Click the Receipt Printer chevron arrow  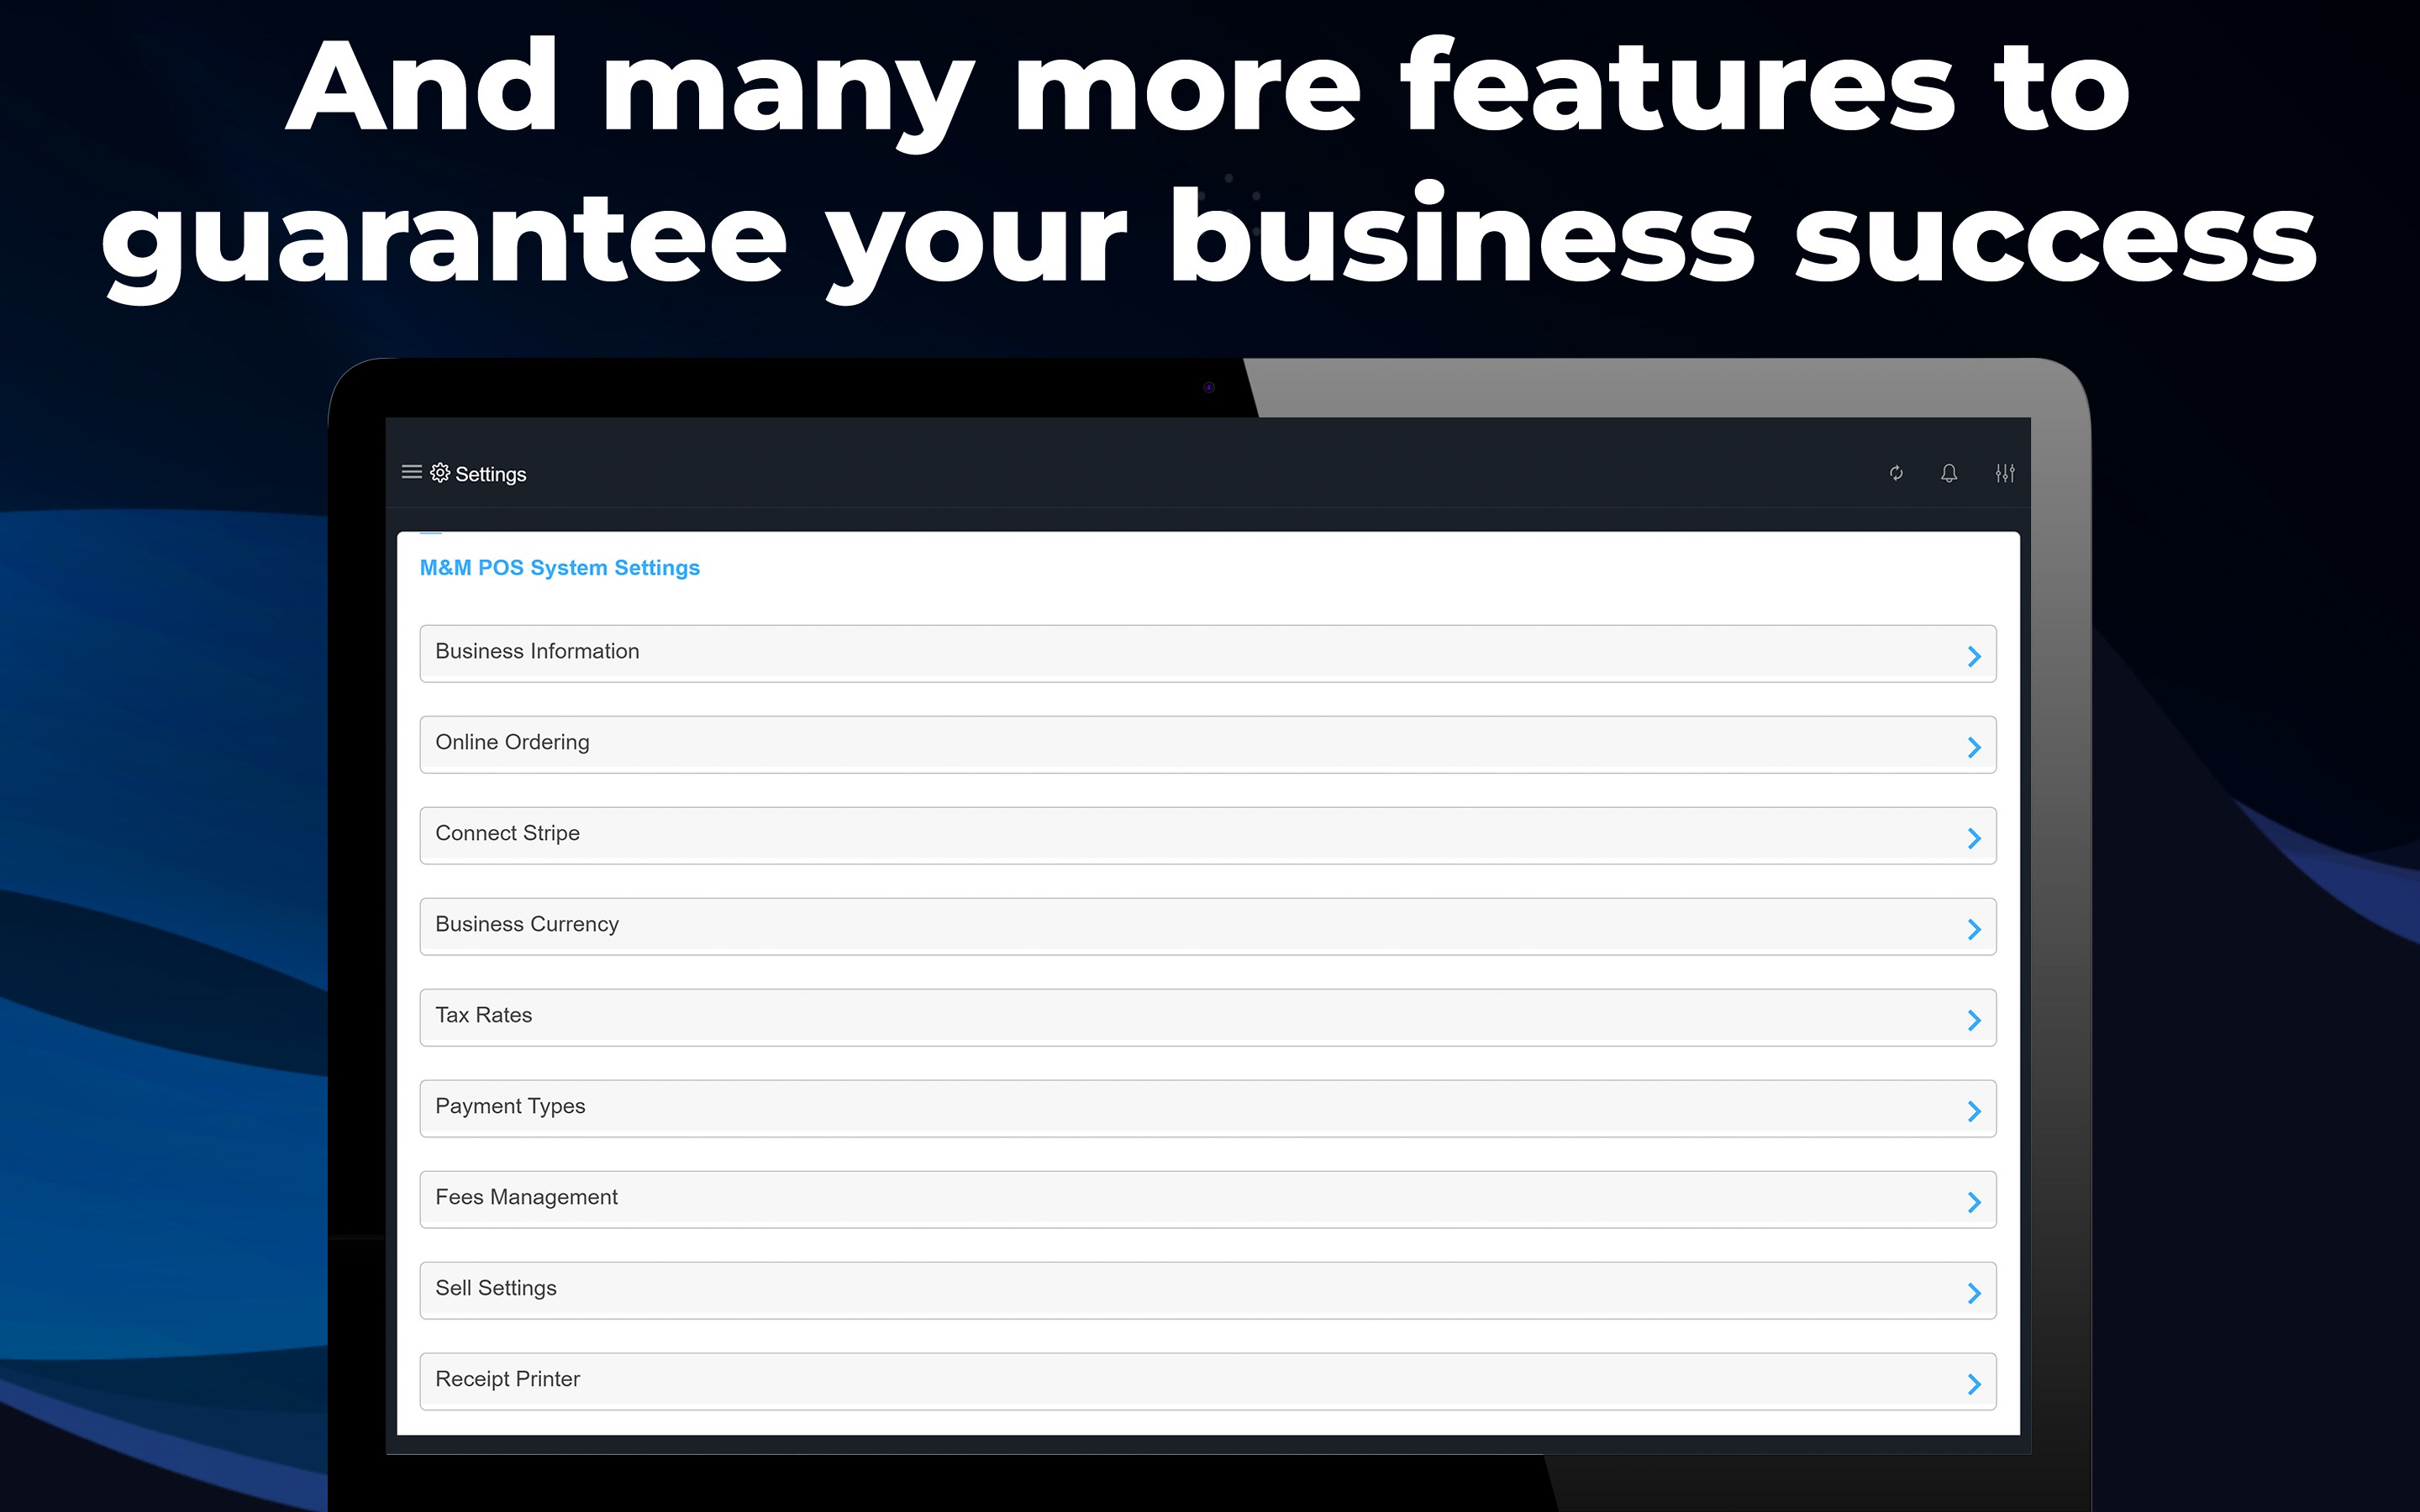pyautogui.click(x=1974, y=1384)
